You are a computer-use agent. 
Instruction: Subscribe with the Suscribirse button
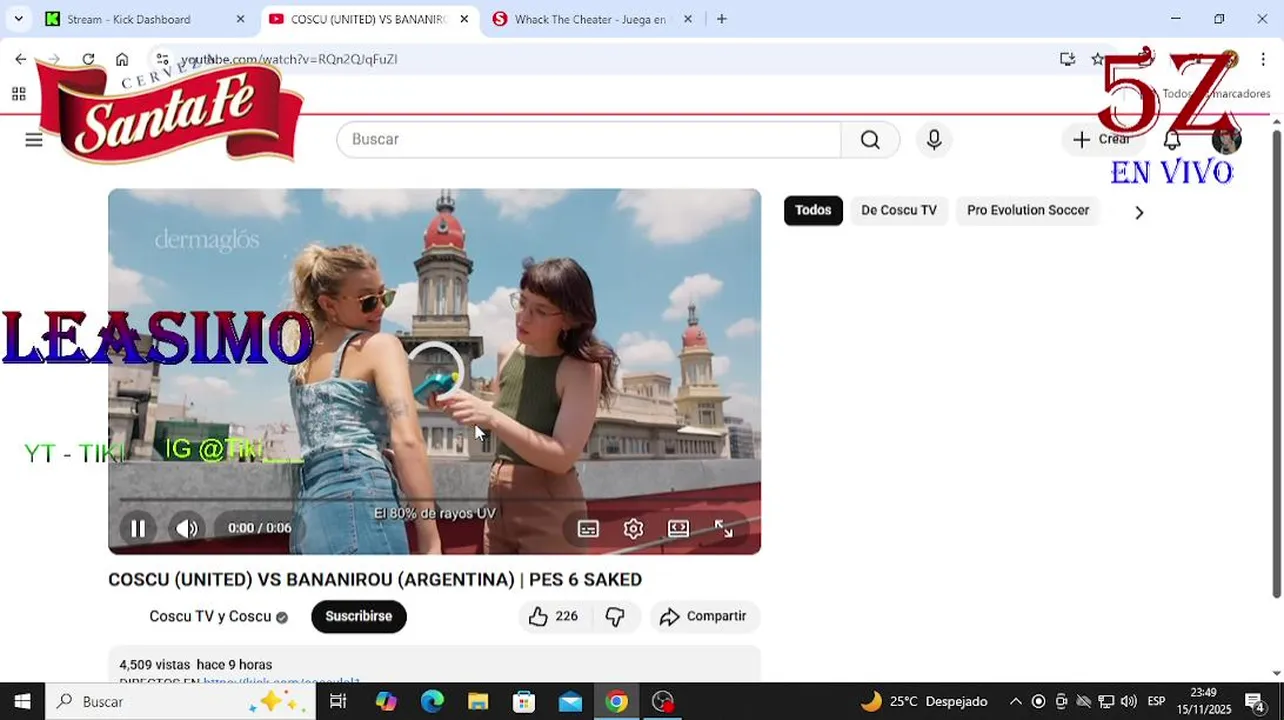coord(358,616)
